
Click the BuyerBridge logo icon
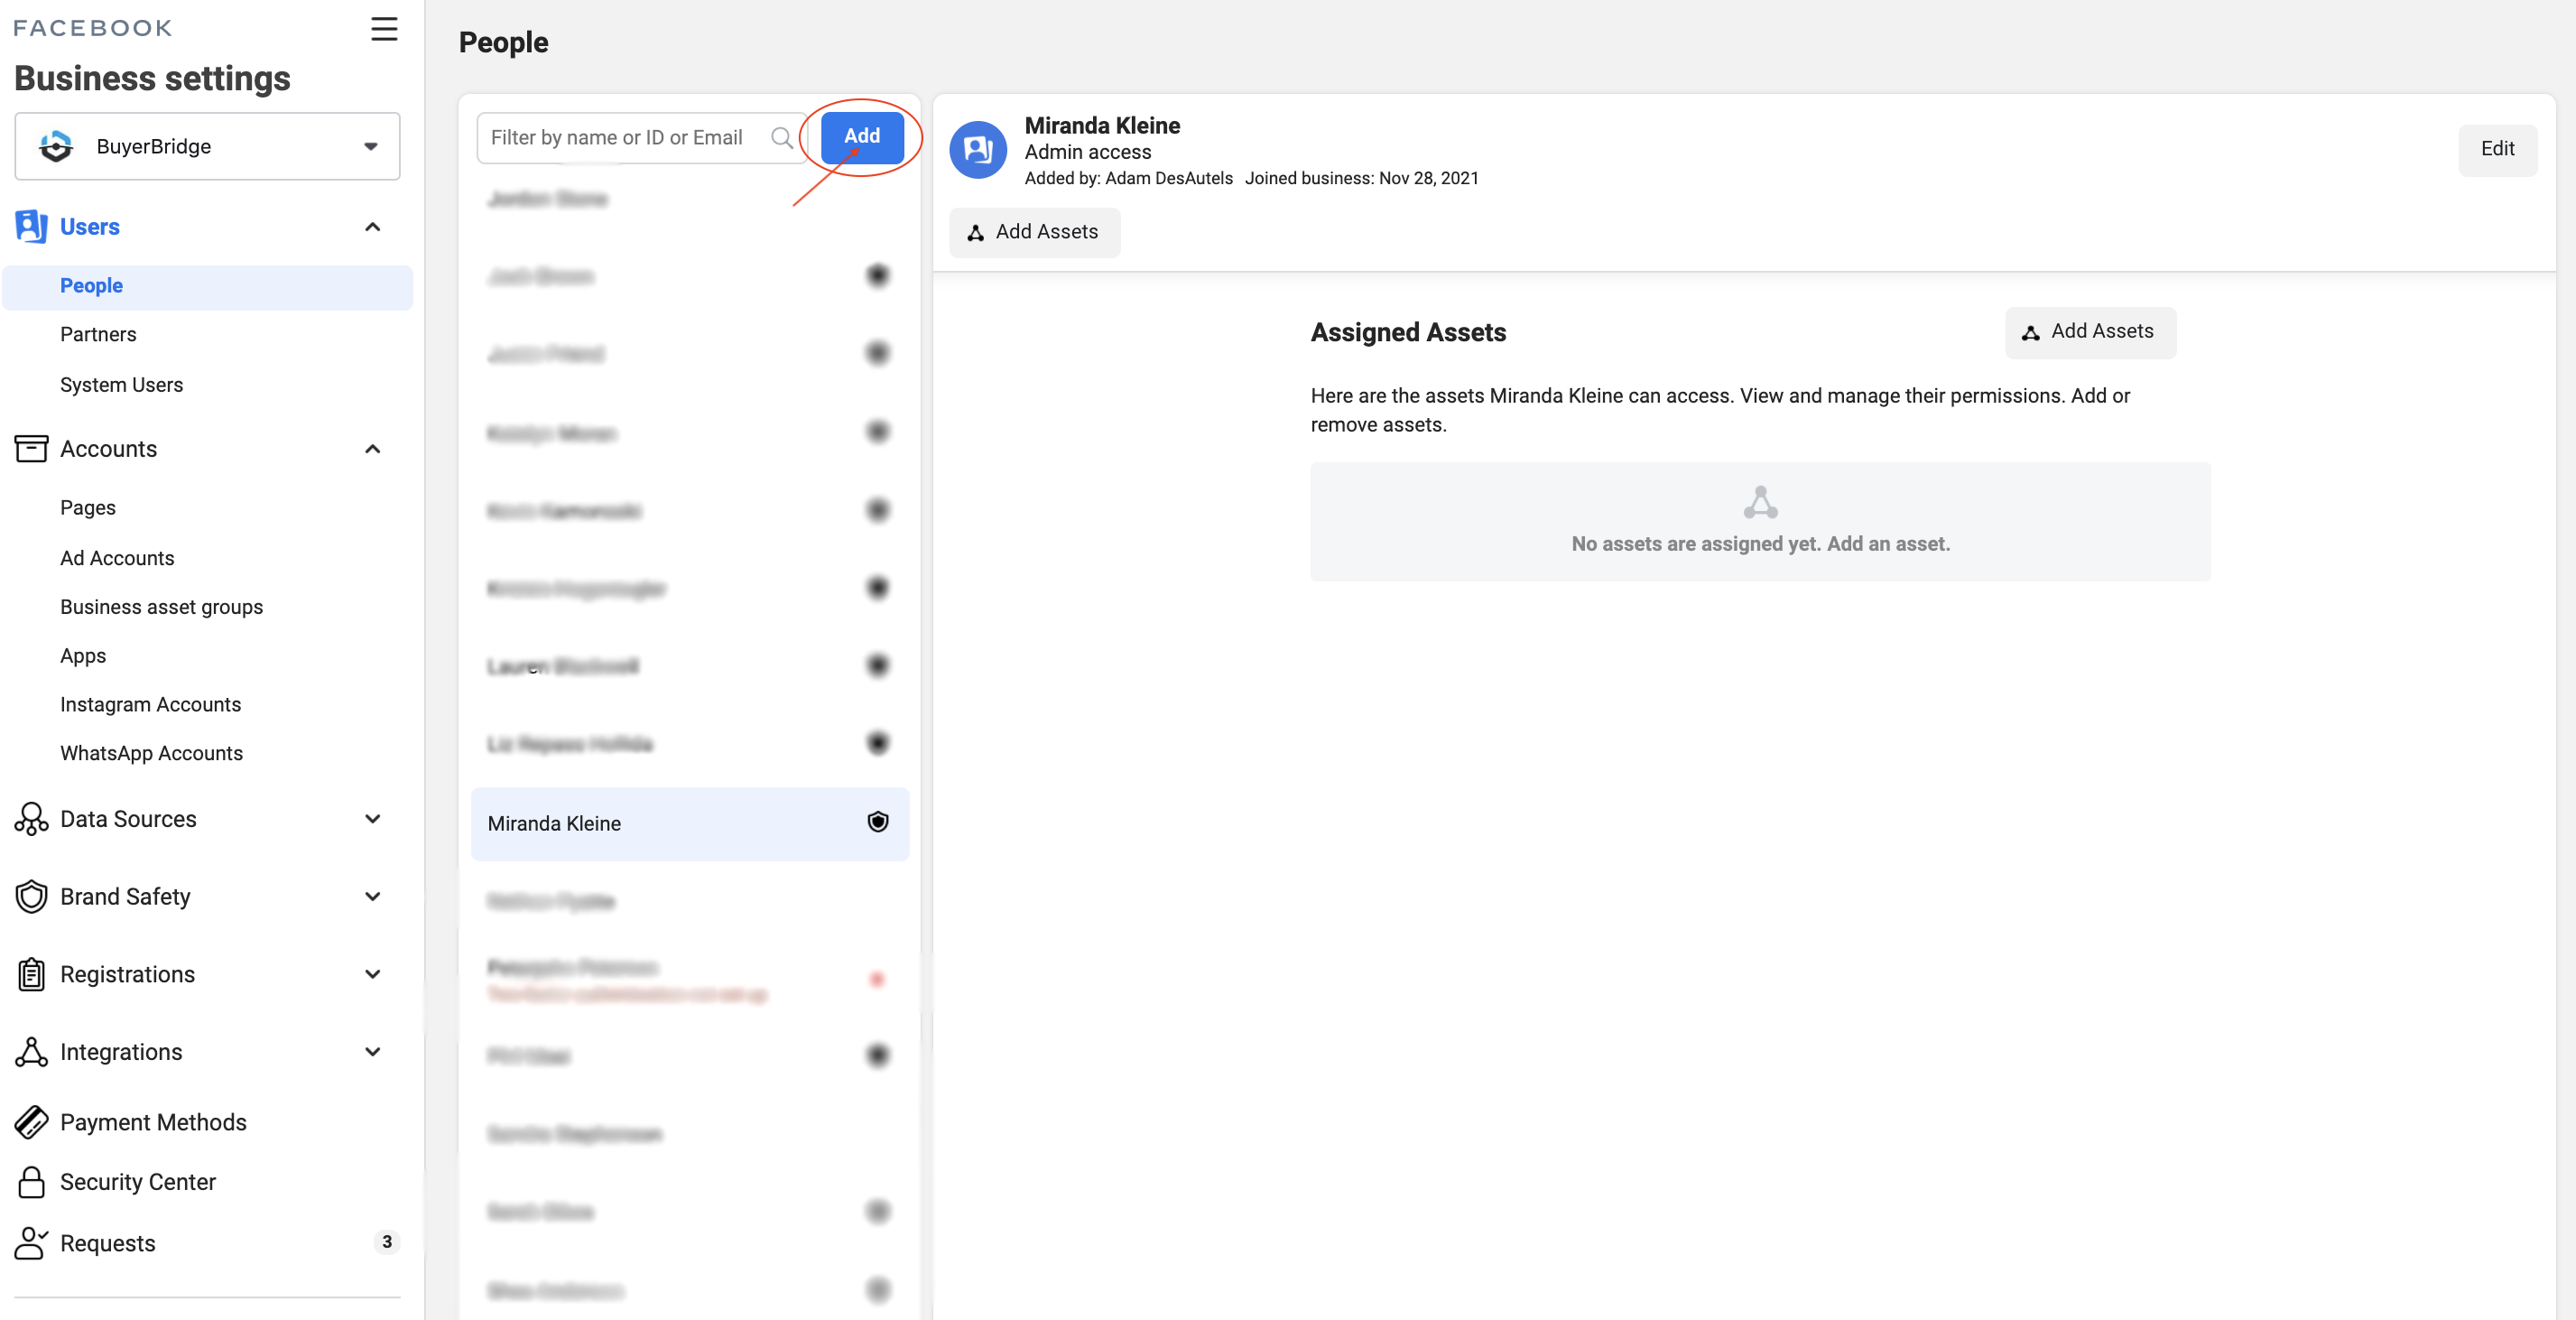tap(56, 147)
